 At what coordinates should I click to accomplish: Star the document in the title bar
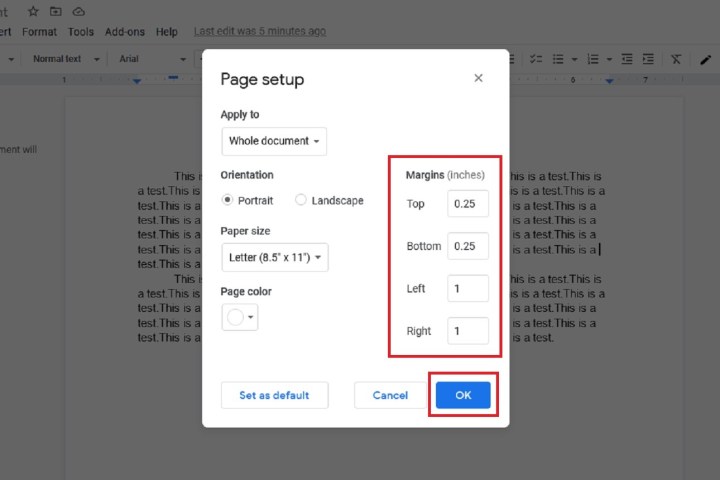pos(33,11)
